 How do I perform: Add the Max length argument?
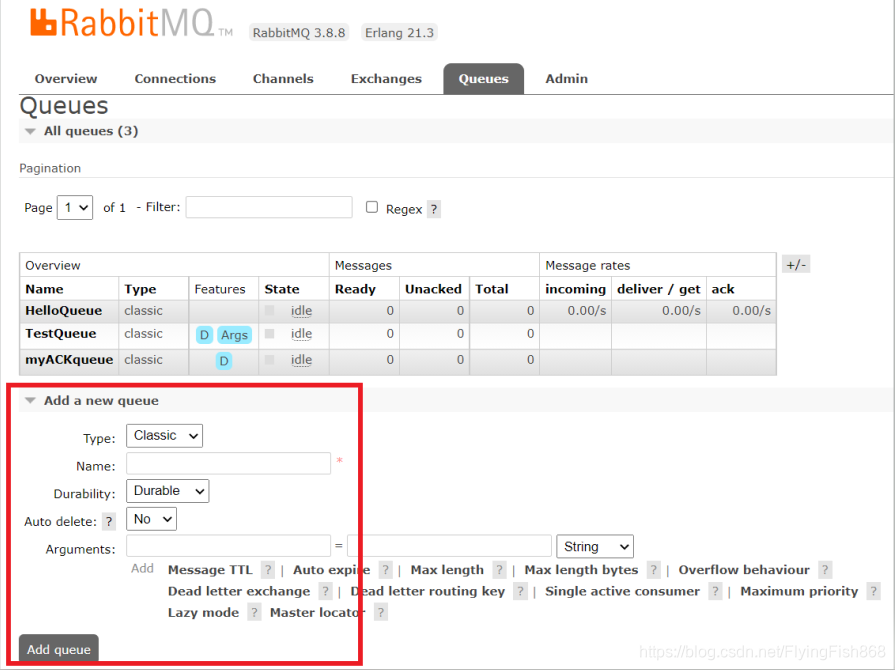447,570
